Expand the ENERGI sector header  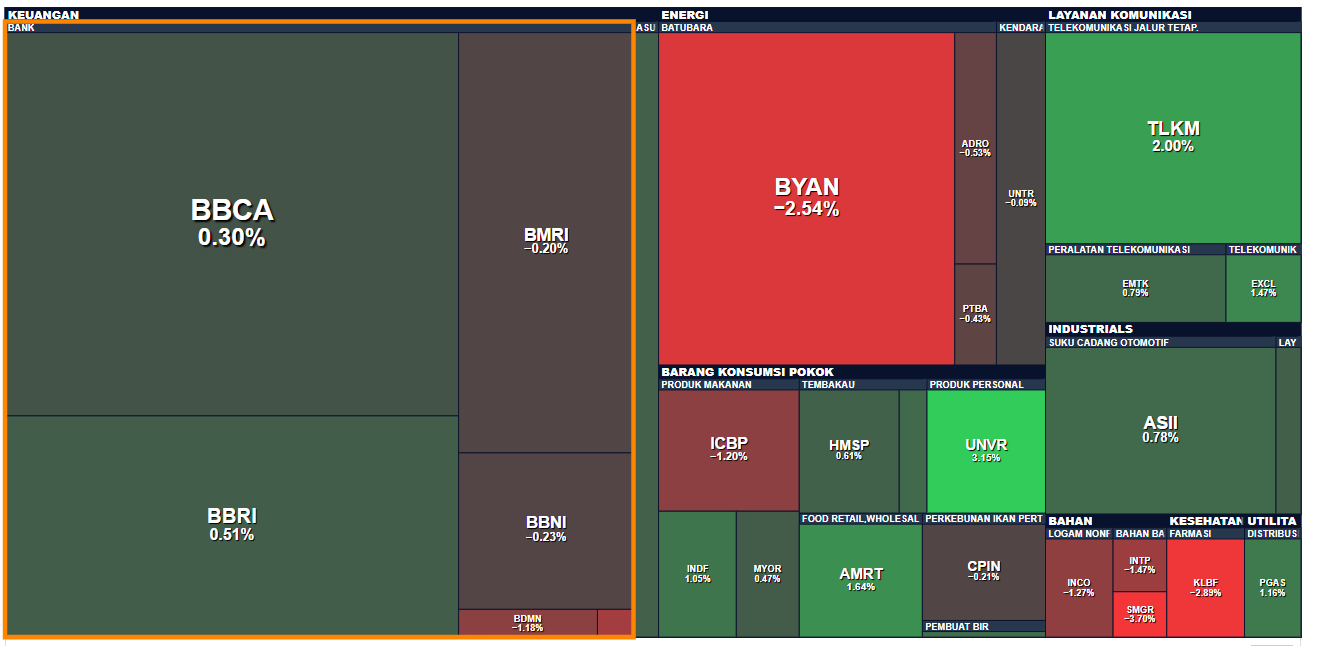tap(685, 15)
